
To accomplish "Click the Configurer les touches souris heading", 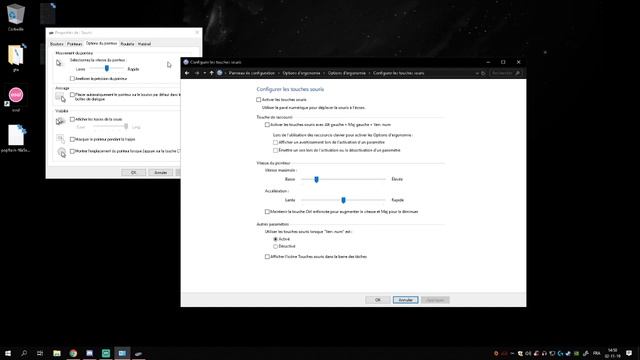I will pyautogui.click(x=290, y=89).
